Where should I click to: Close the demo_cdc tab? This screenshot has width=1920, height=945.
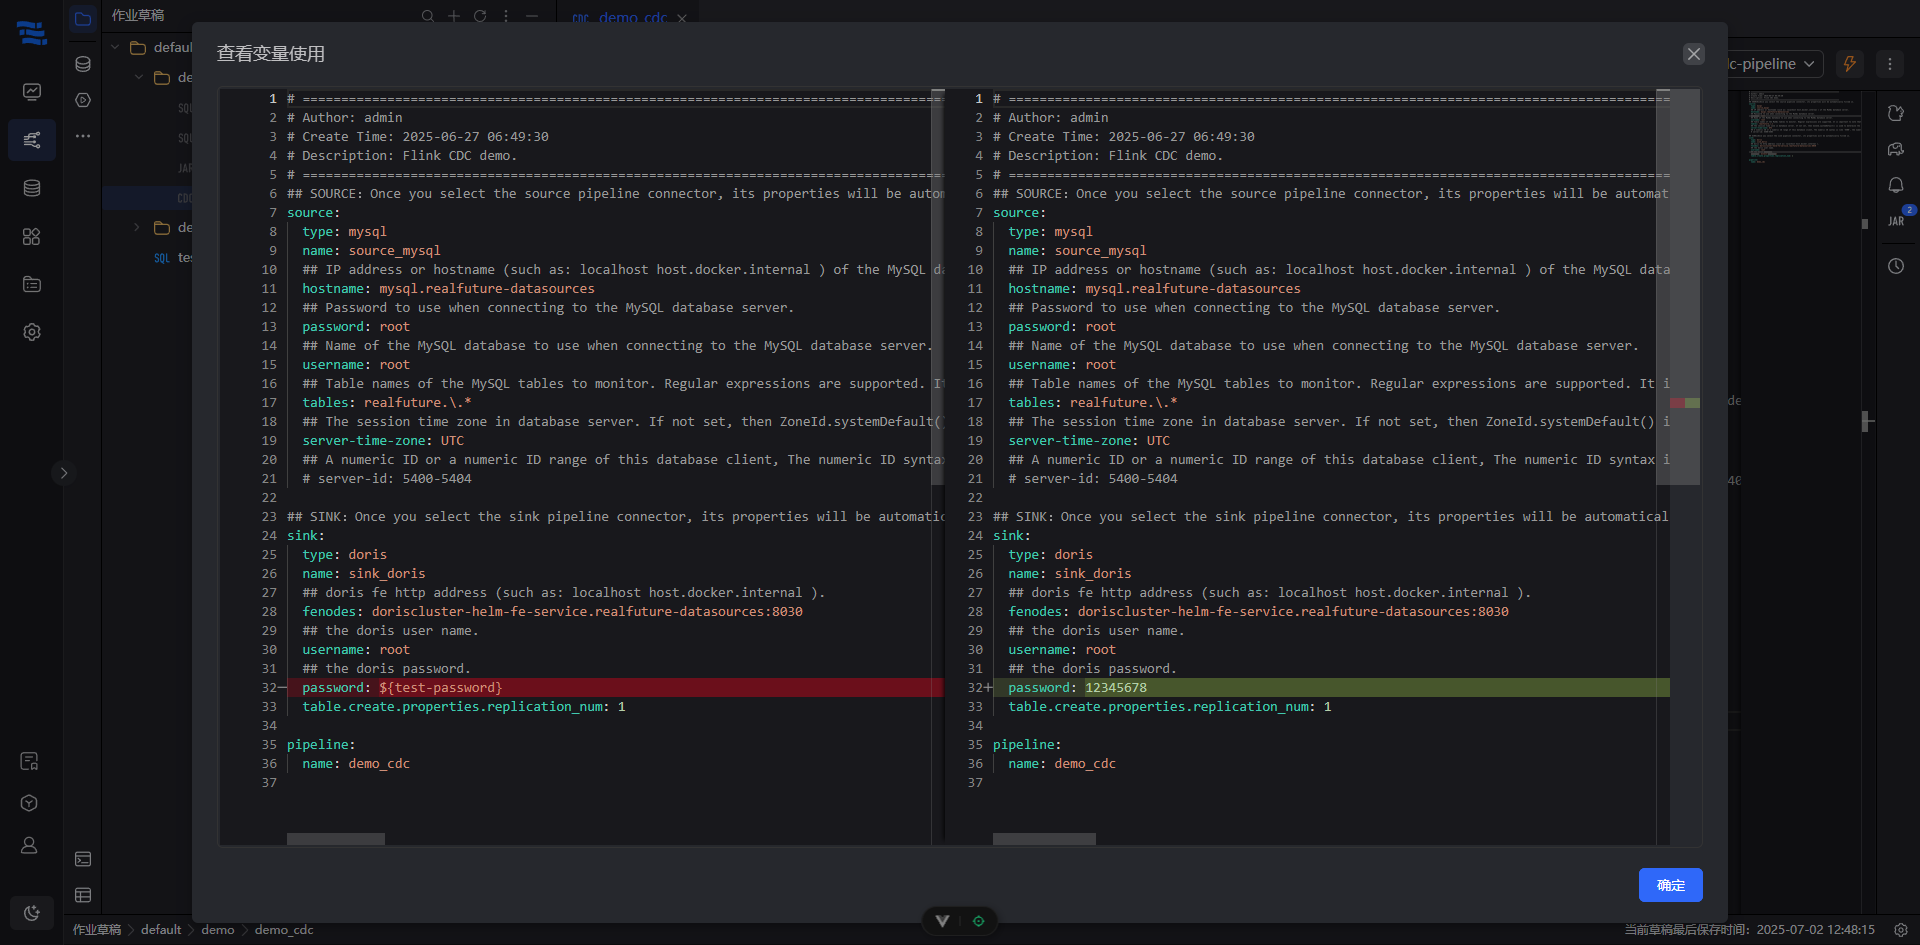click(682, 18)
